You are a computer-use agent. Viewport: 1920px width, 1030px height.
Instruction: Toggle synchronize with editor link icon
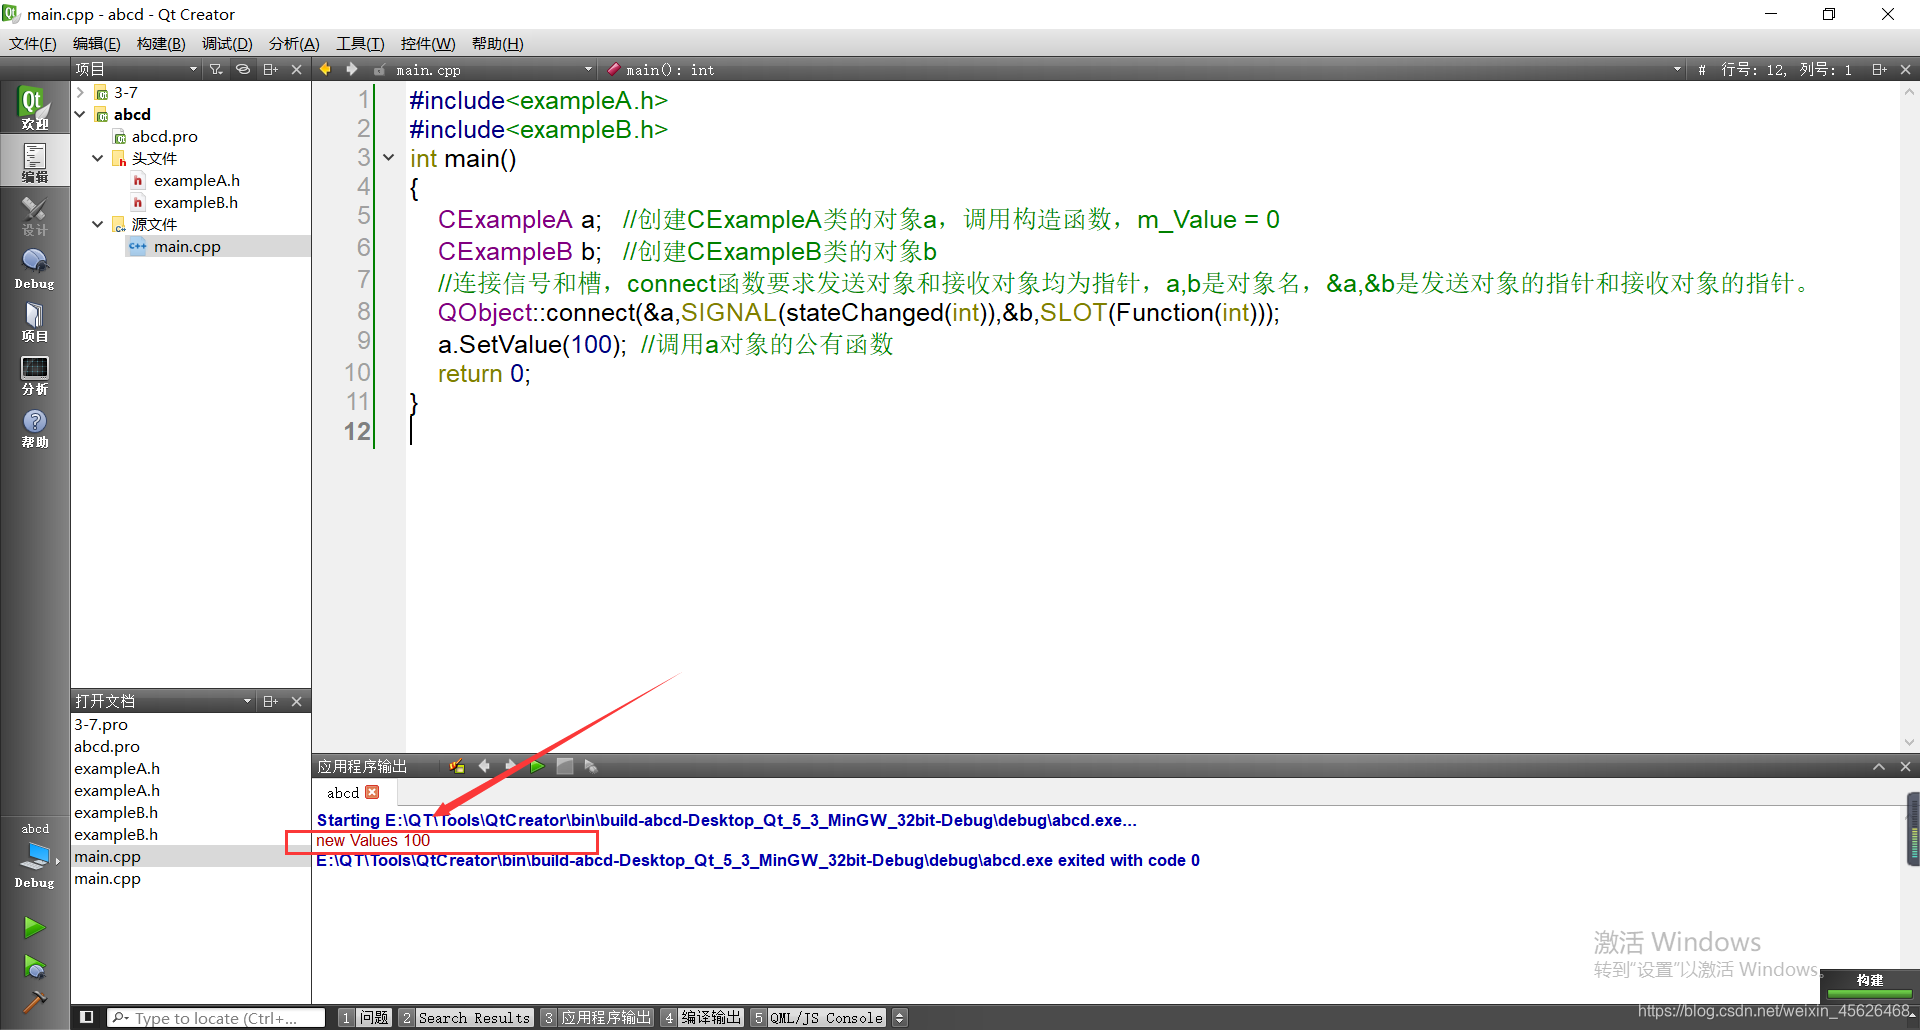(x=242, y=69)
